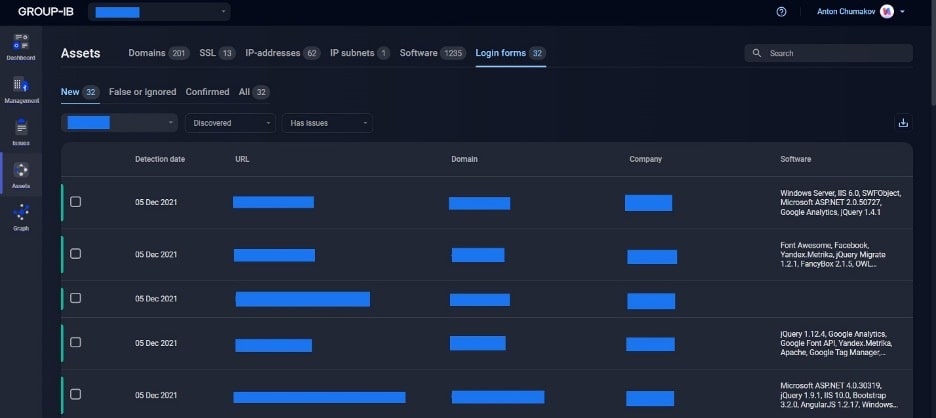Switch to the IP subnets tab

pyautogui.click(x=360, y=53)
